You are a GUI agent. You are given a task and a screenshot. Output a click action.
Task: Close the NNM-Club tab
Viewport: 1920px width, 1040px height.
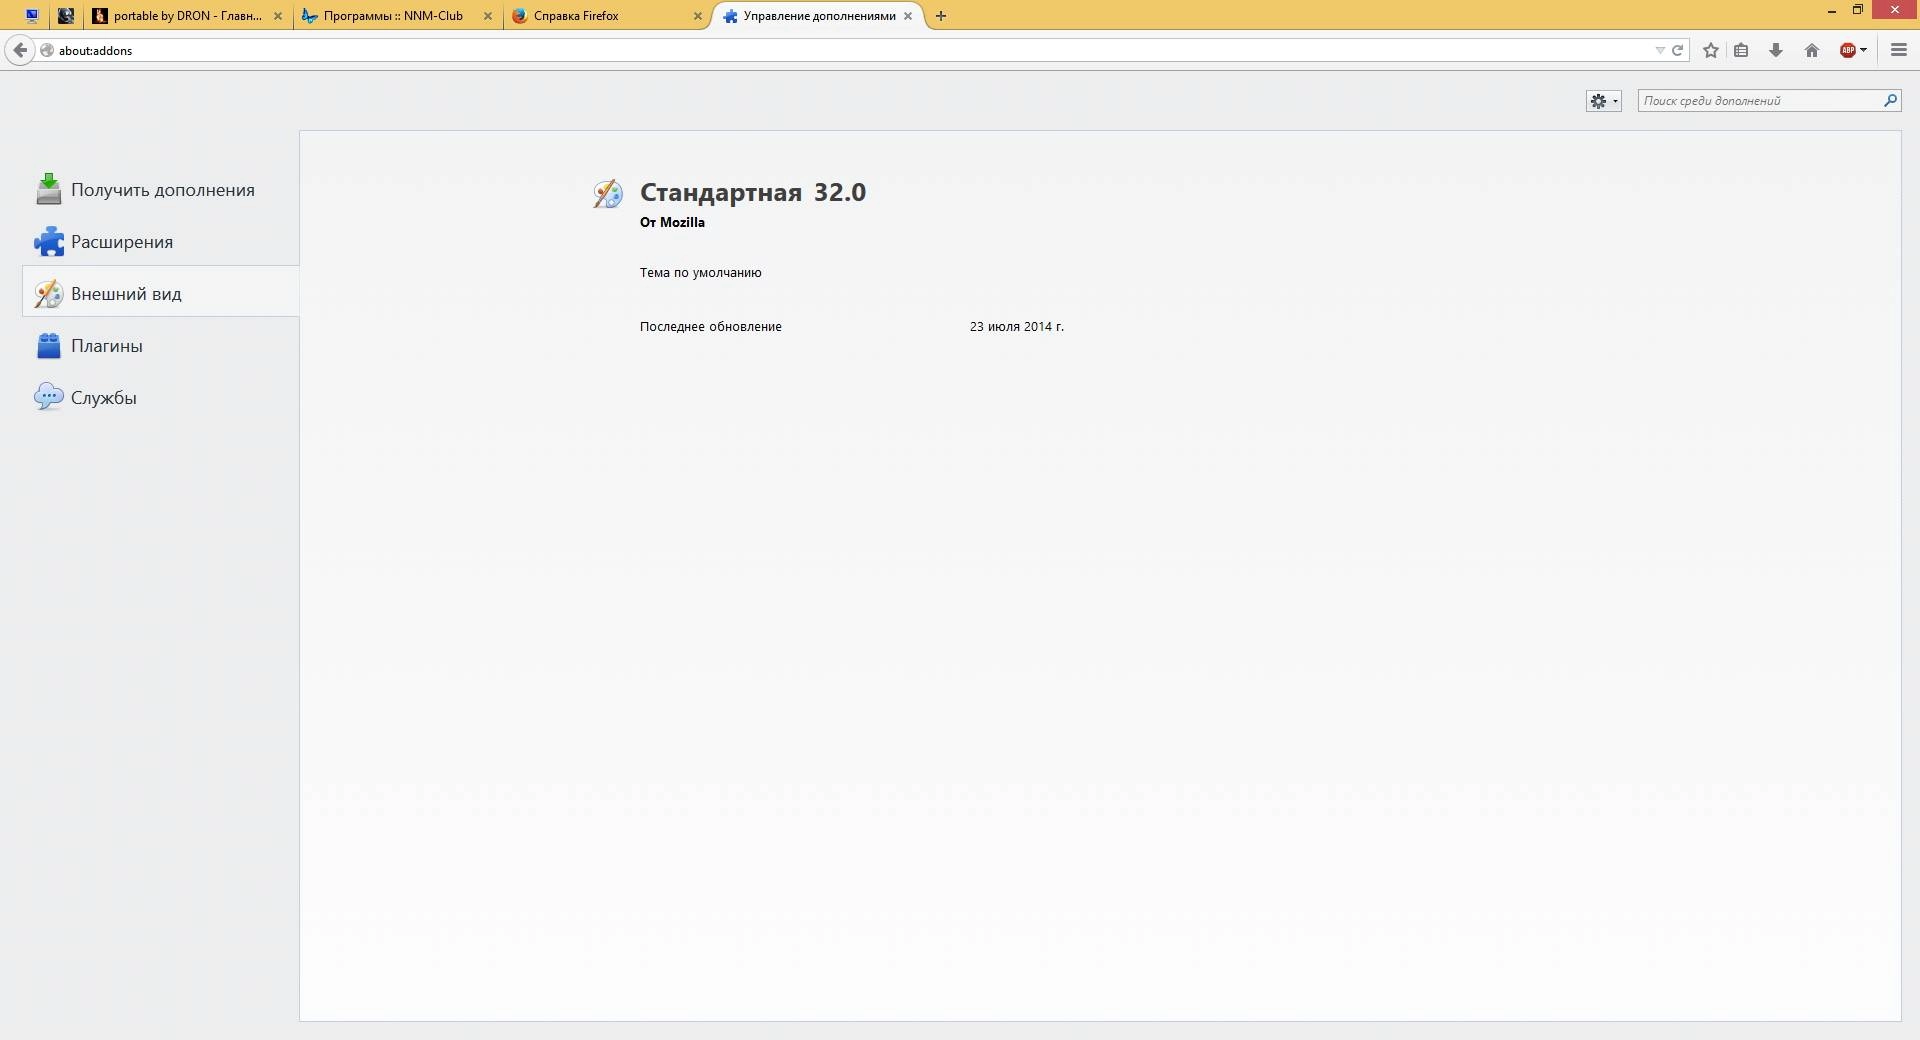[x=488, y=16]
